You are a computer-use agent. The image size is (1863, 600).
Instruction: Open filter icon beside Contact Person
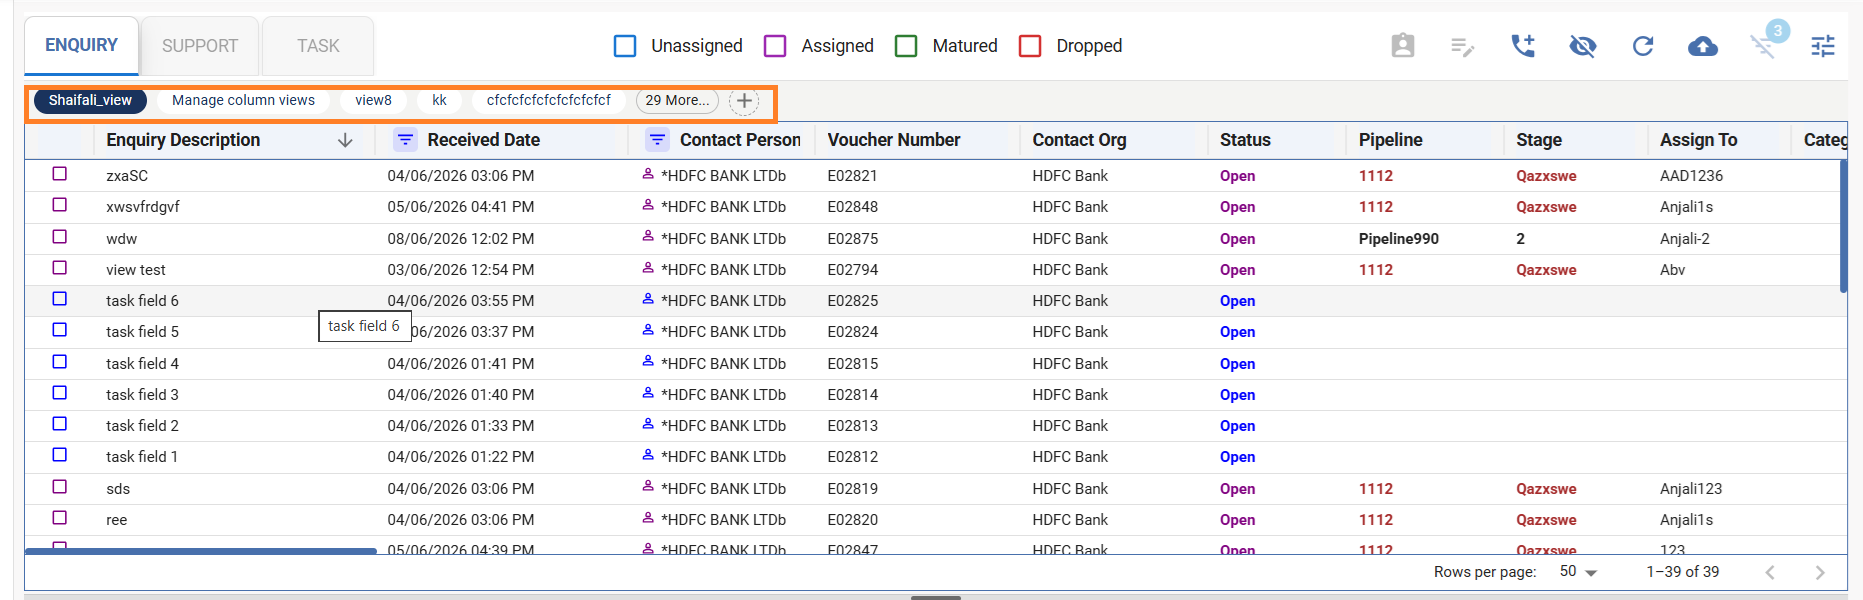point(657,140)
